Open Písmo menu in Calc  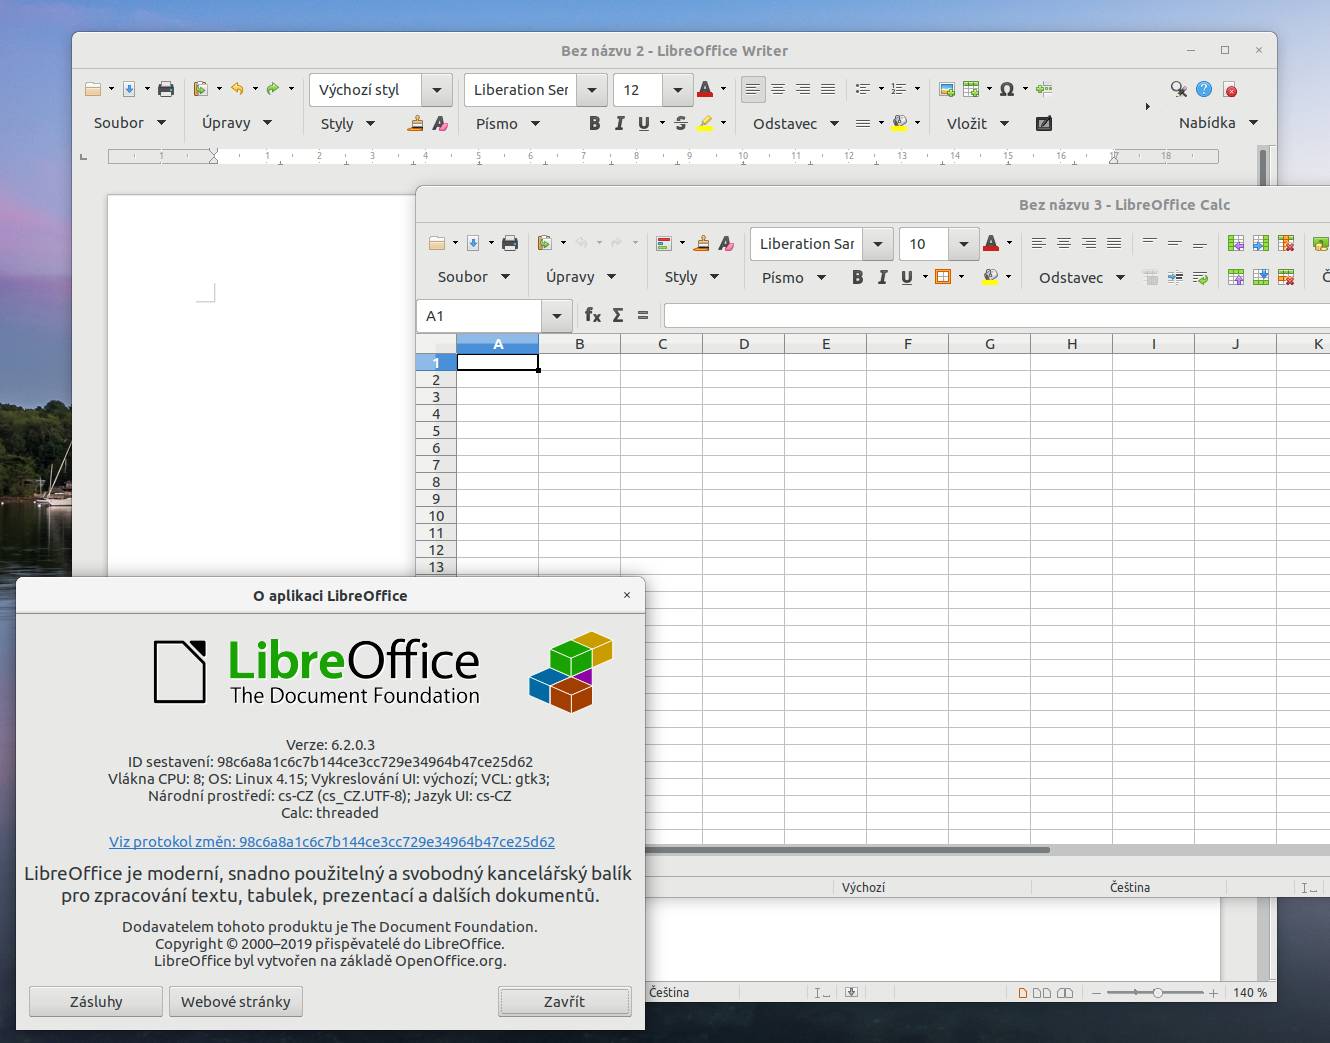point(794,277)
